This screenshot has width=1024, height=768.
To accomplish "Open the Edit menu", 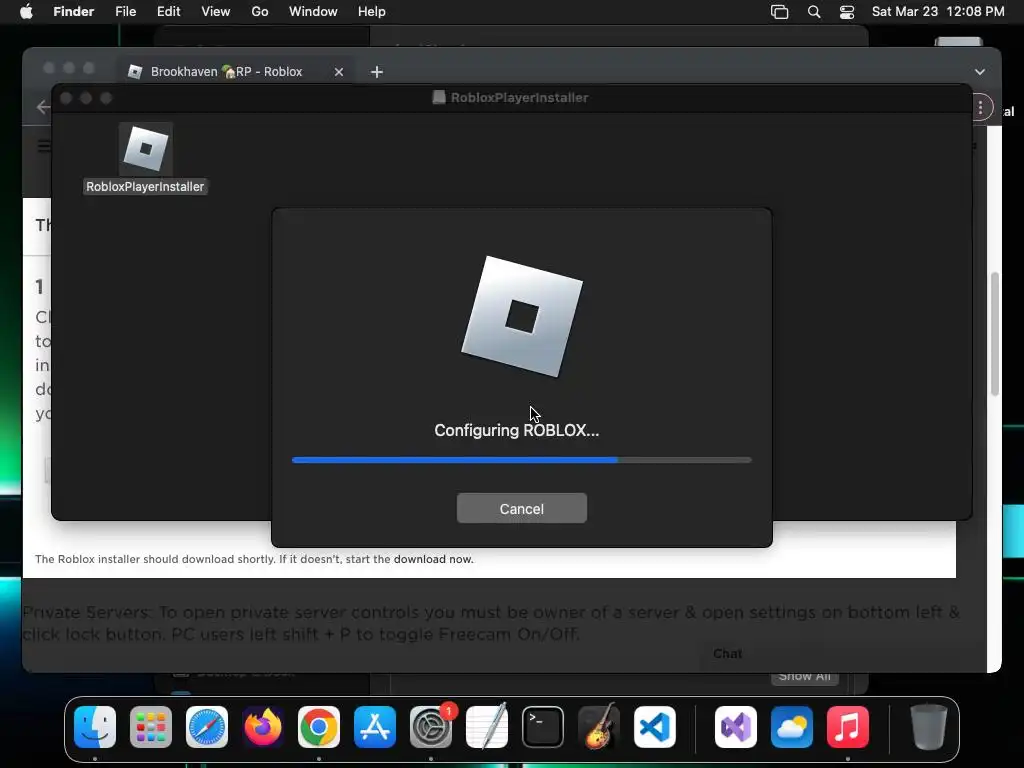I will [x=168, y=12].
